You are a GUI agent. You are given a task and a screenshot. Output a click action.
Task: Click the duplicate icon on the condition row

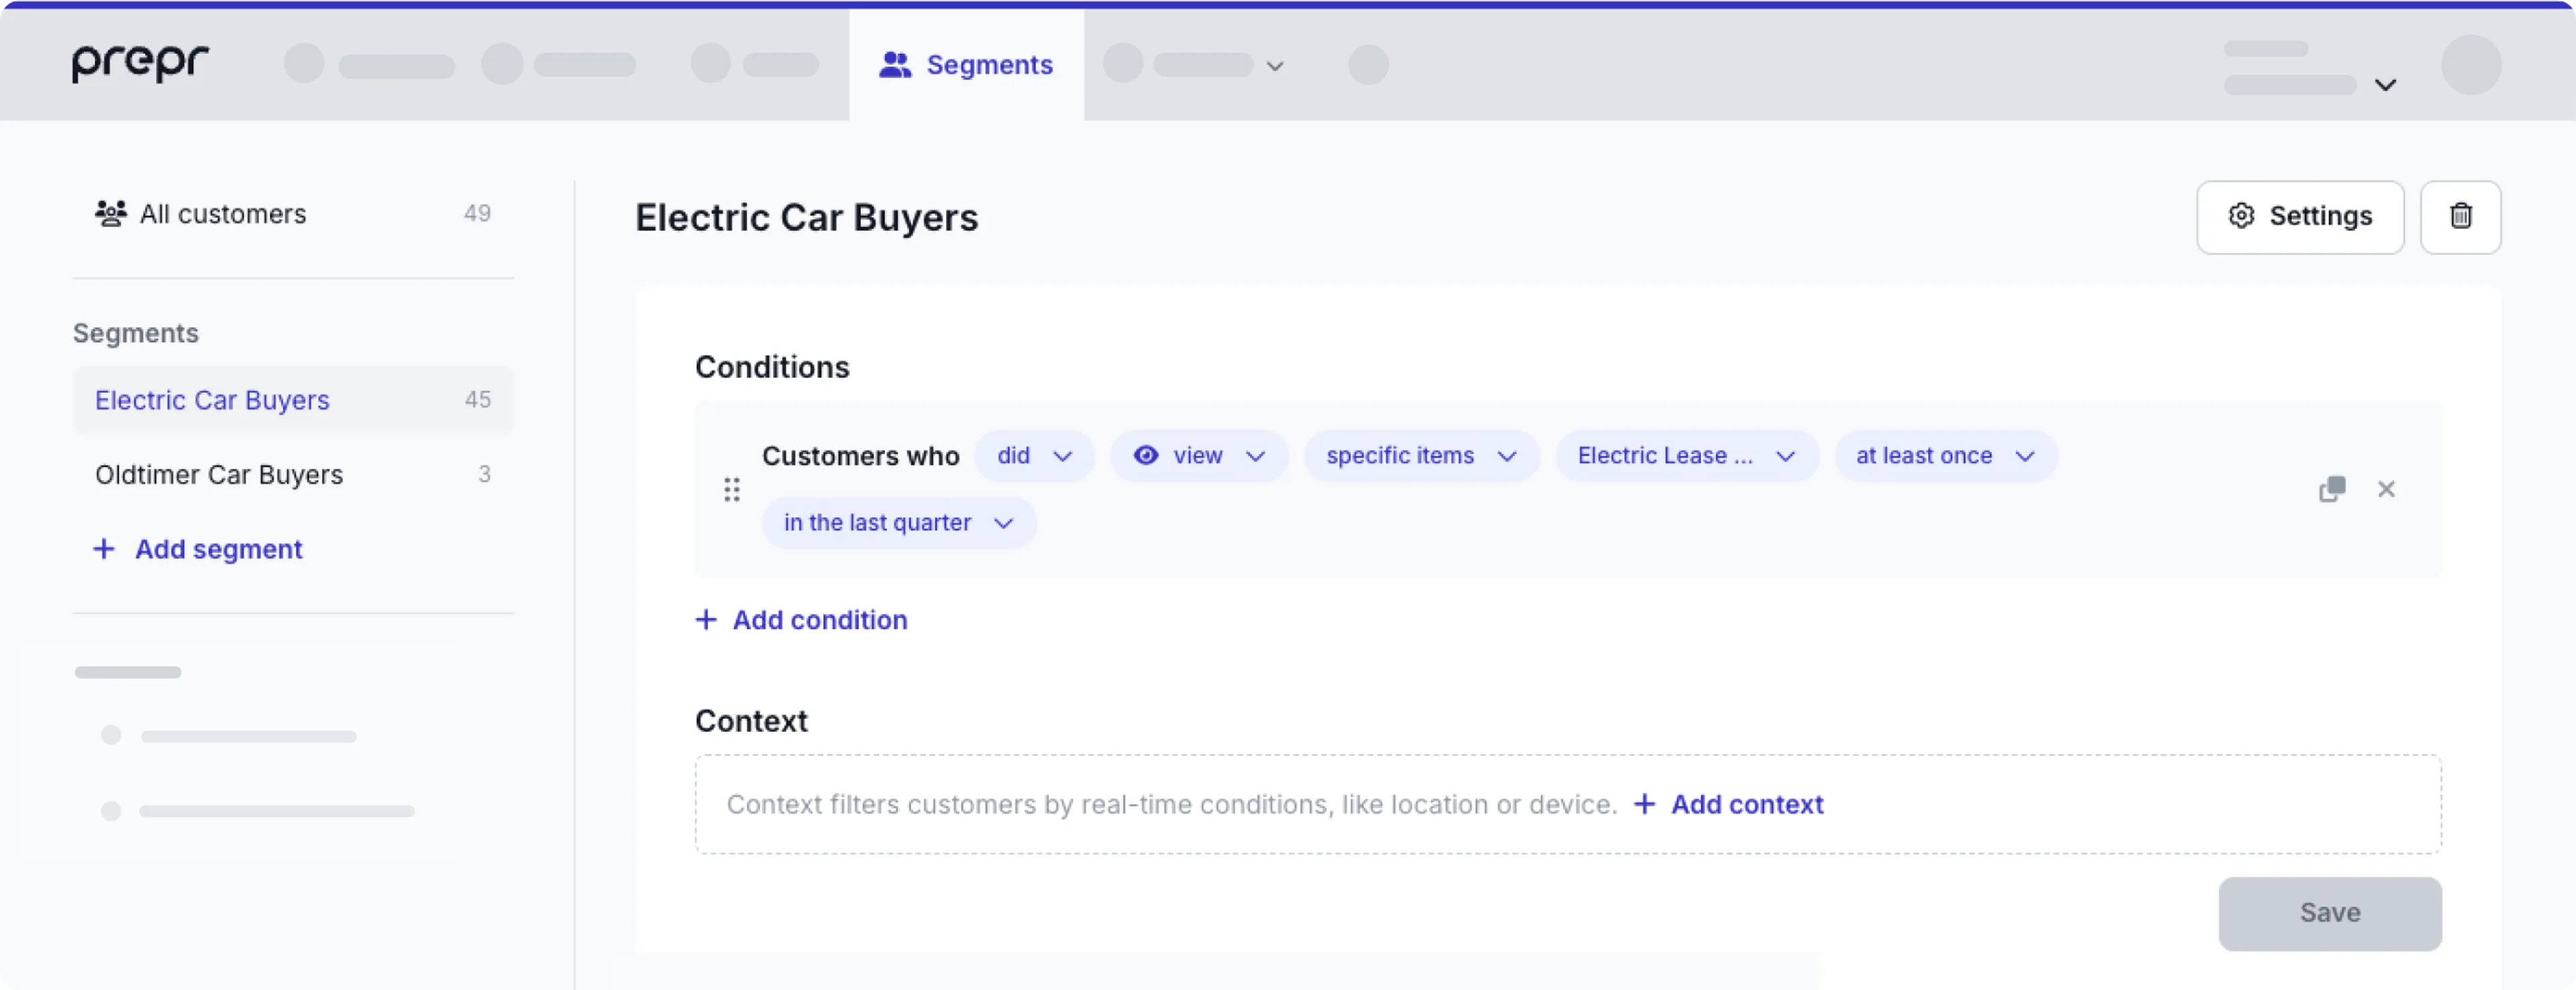click(x=2331, y=489)
